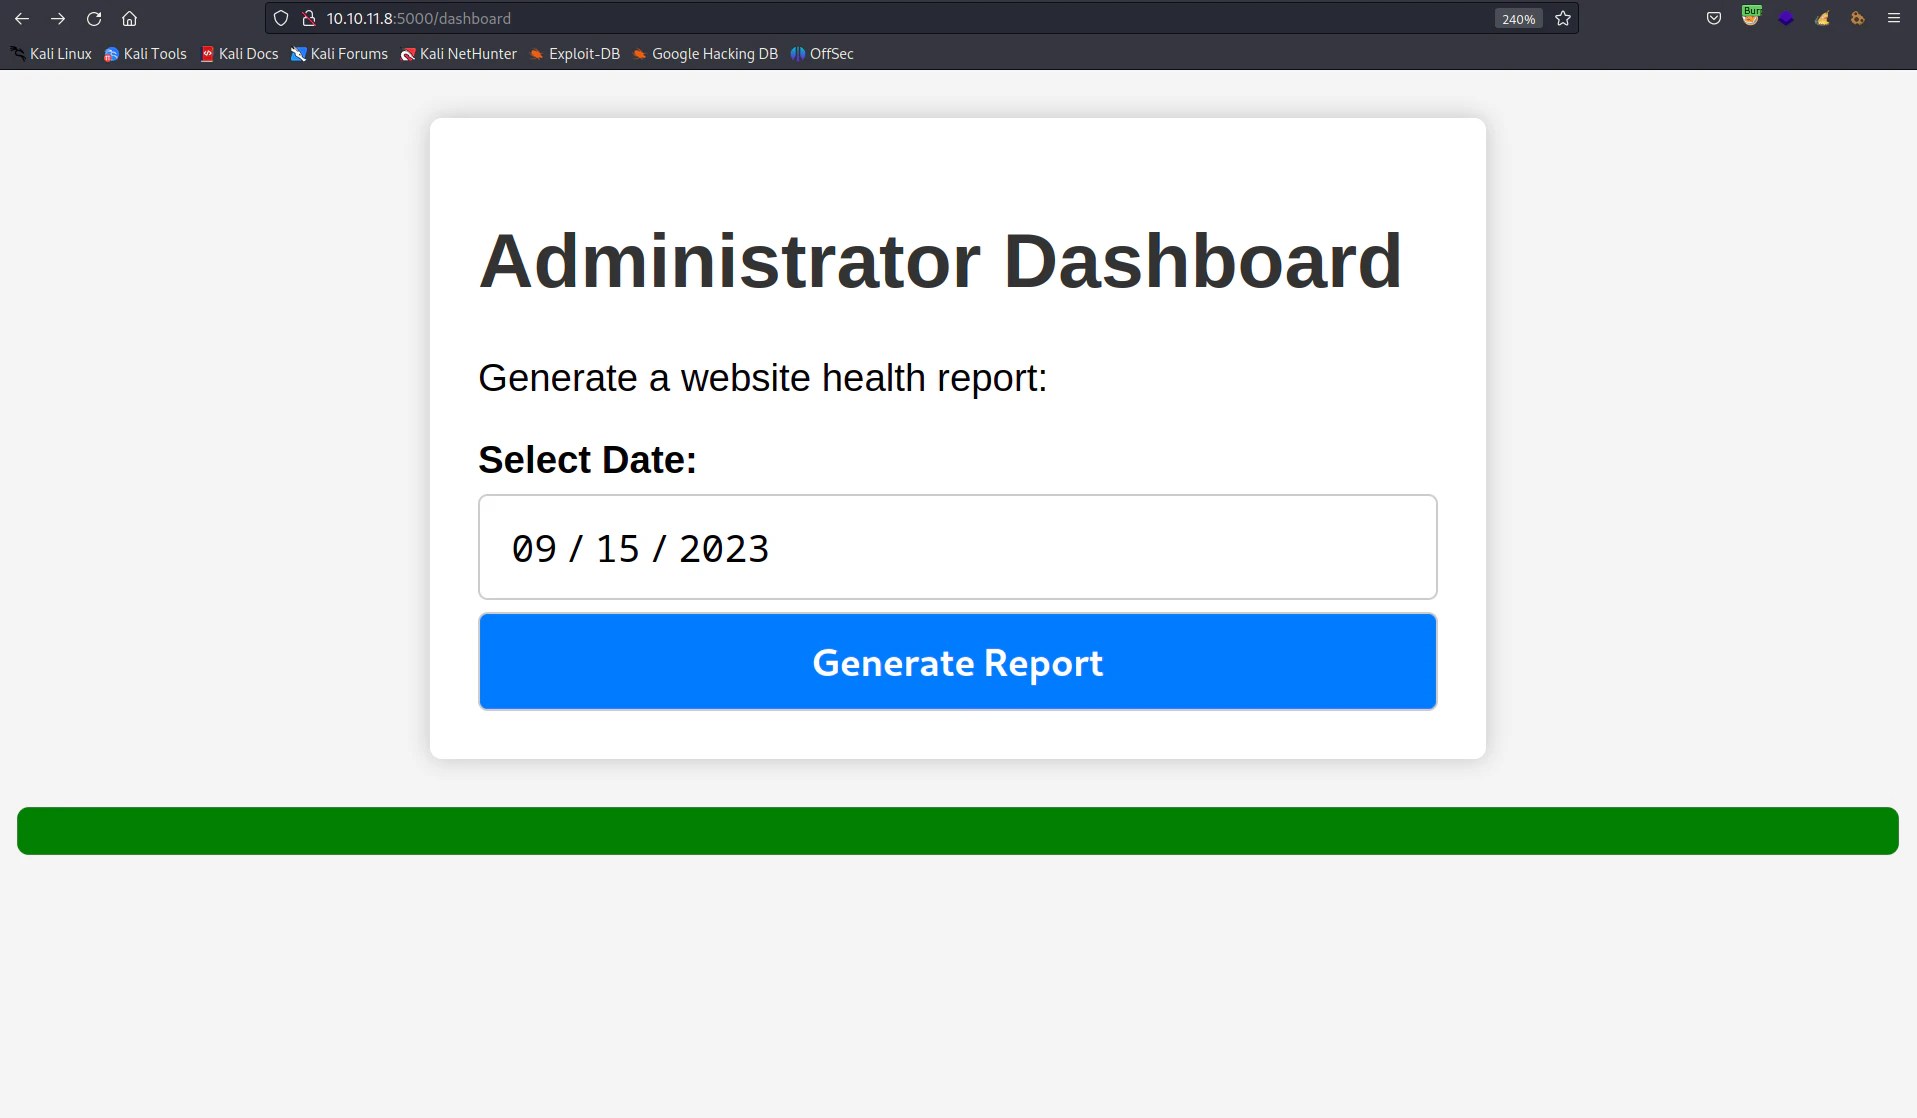1917x1118 pixels.
Task: Select the month 09 in date field
Action: click(534, 549)
